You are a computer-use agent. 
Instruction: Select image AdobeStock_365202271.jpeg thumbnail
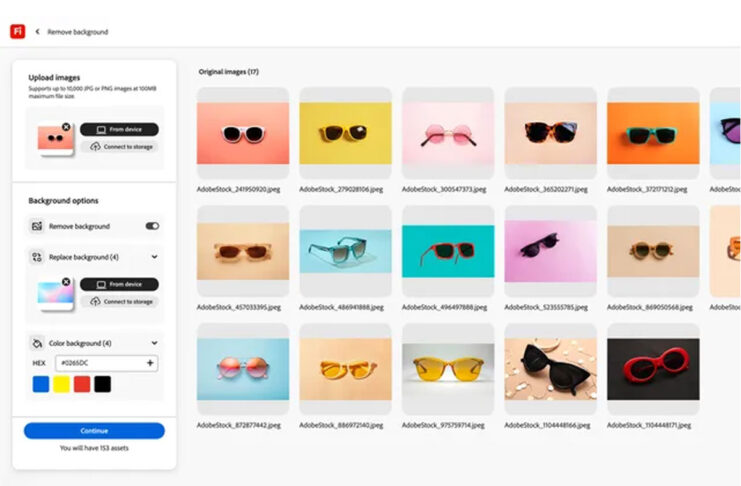point(551,133)
